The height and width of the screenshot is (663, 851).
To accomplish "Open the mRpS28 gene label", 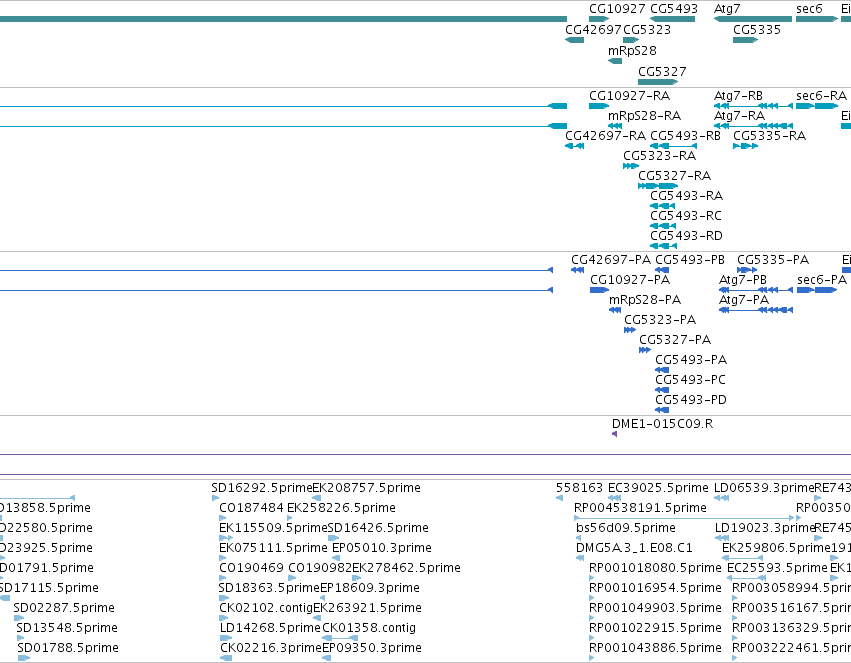I will tap(632, 51).
